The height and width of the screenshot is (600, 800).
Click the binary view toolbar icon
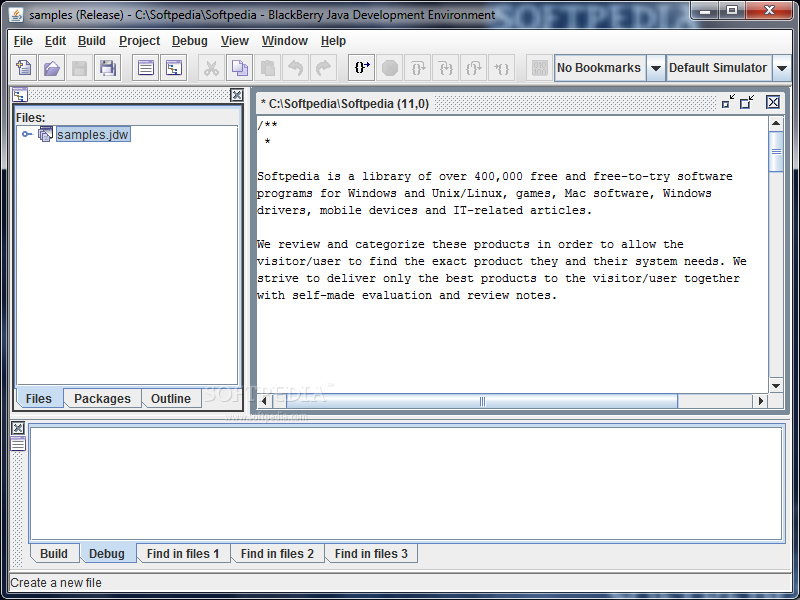pos(539,68)
